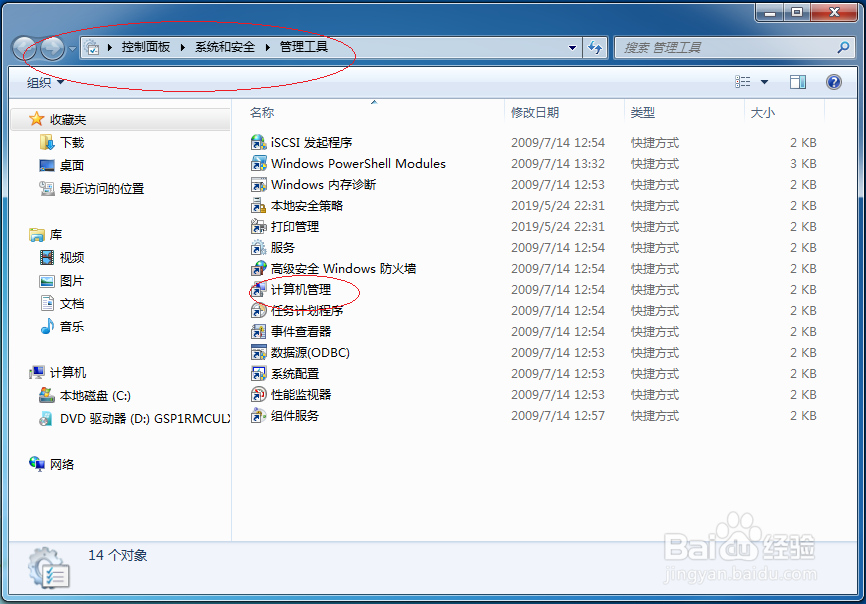
Task: Open 性能监视器
Action: (x=293, y=394)
